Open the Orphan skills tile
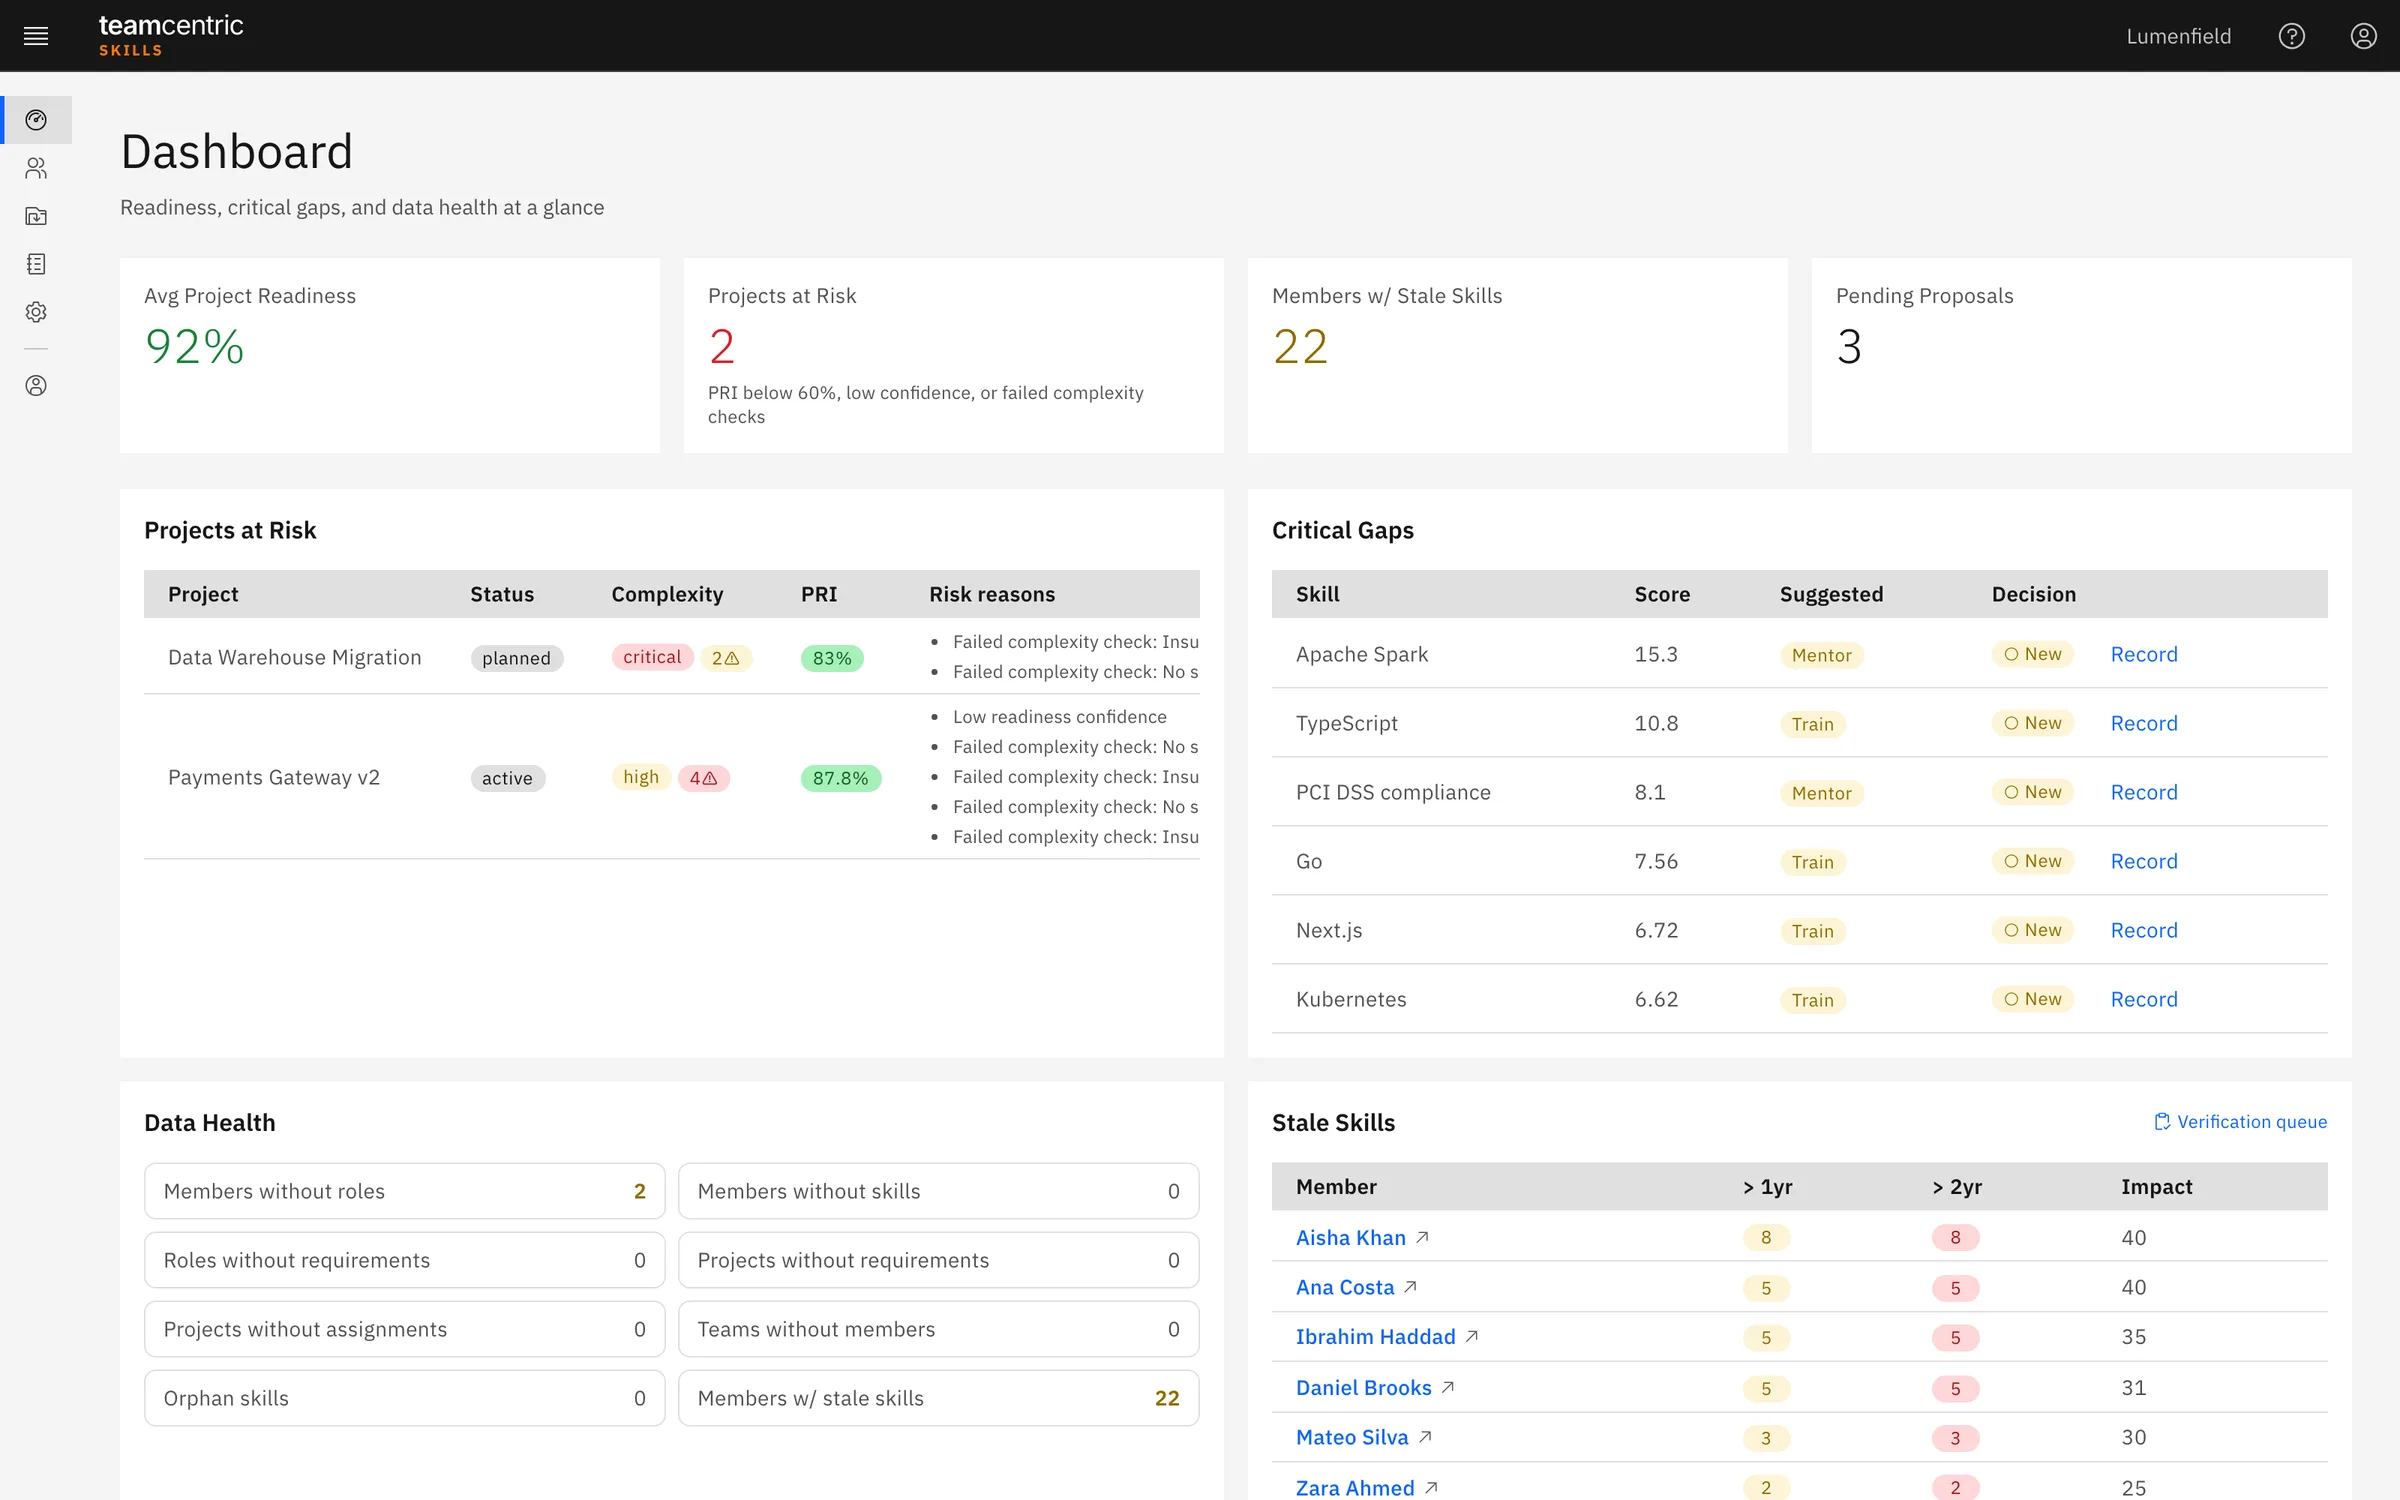 tap(405, 1398)
